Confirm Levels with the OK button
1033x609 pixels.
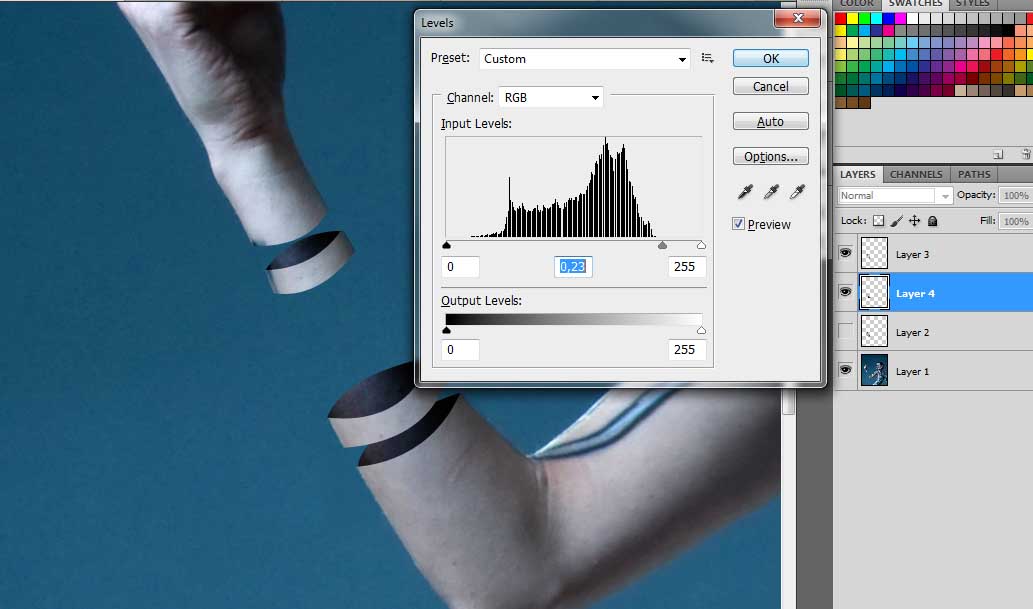(x=771, y=59)
